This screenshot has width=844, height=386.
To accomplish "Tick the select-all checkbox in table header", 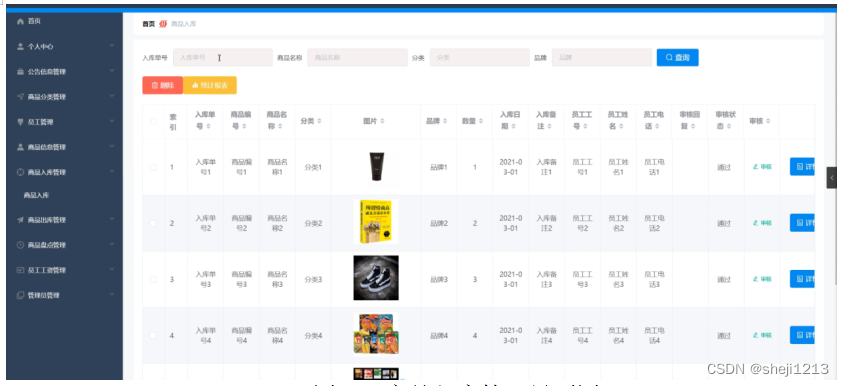I will click(153, 122).
